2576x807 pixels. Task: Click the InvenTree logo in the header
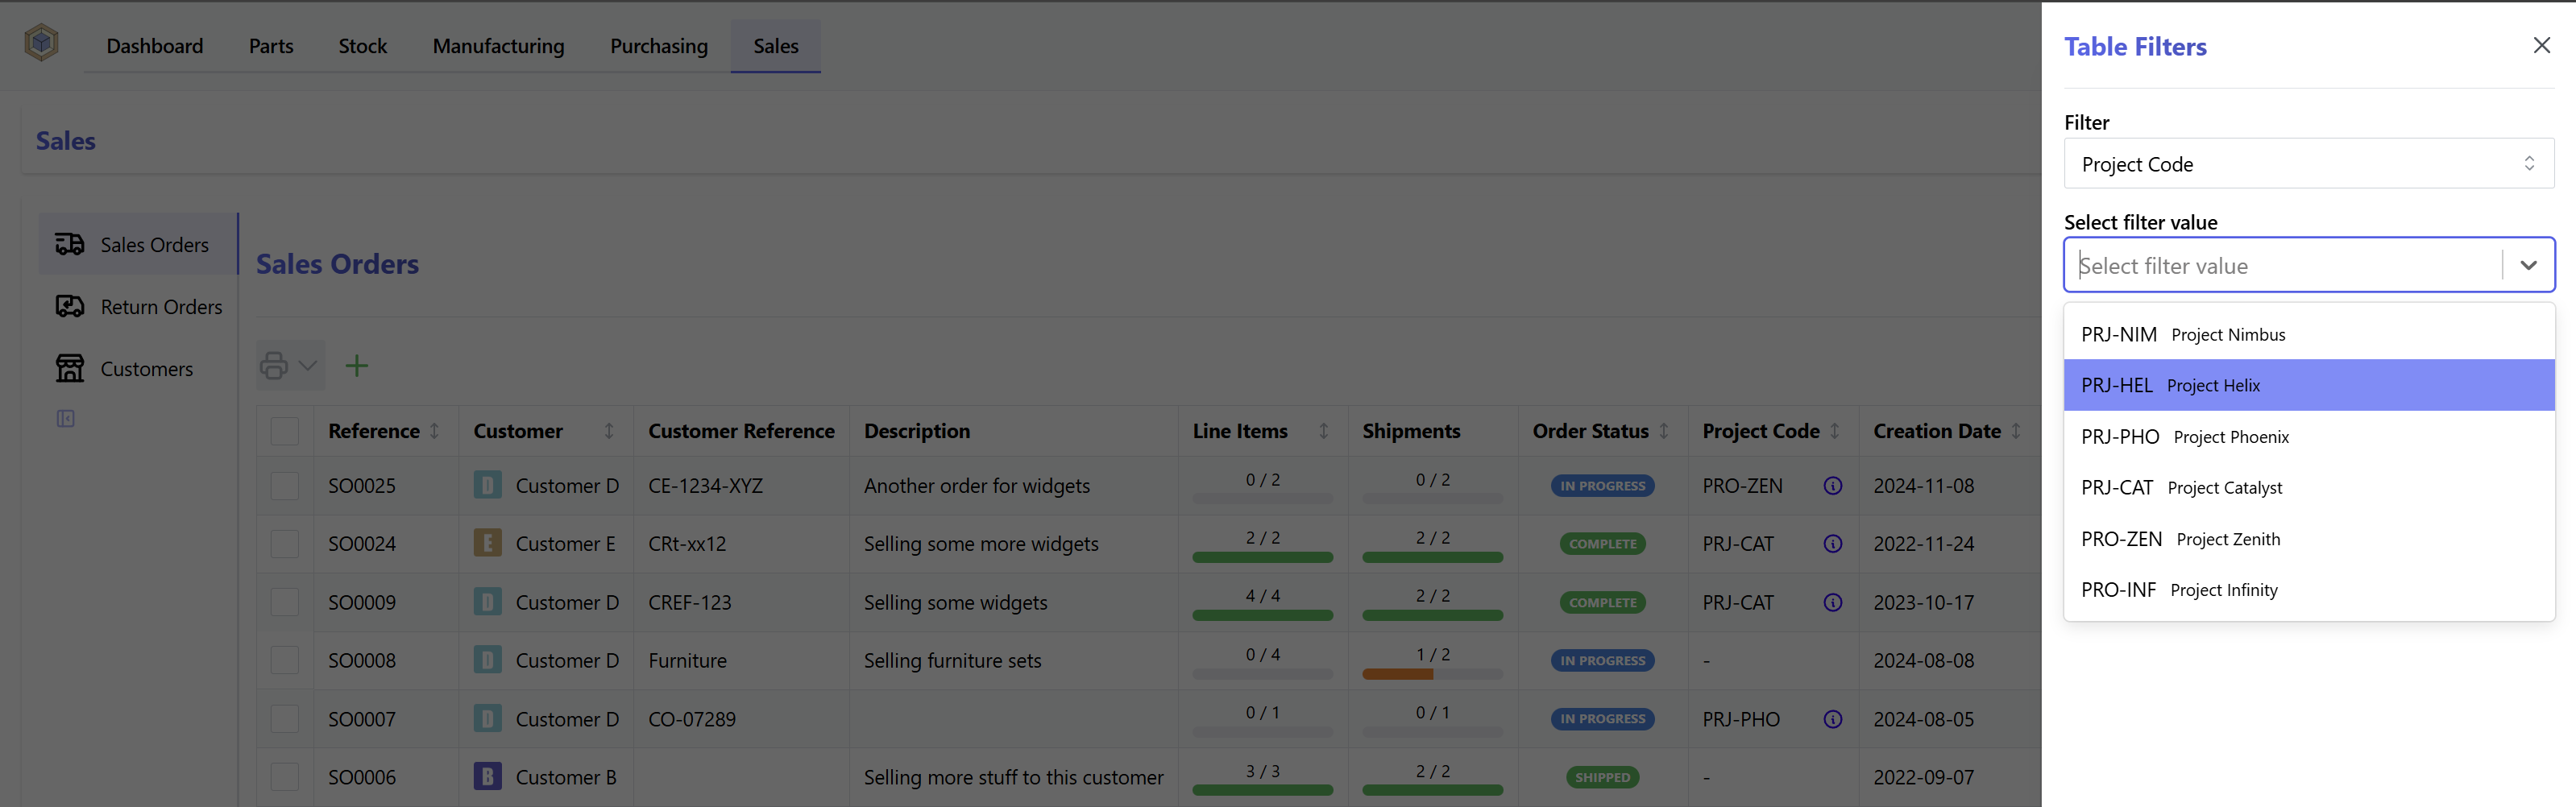[x=40, y=42]
